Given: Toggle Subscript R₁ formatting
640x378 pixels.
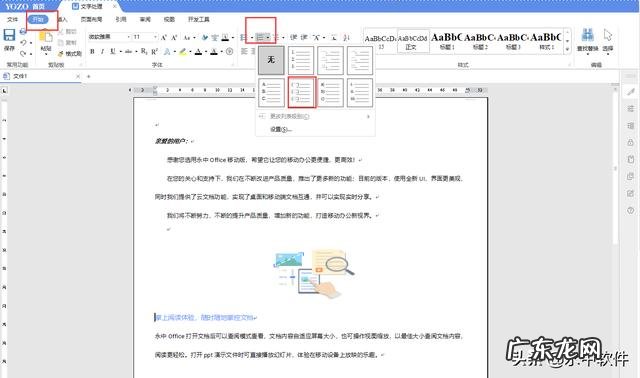Looking at the screenshot, I should click(x=144, y=51).
